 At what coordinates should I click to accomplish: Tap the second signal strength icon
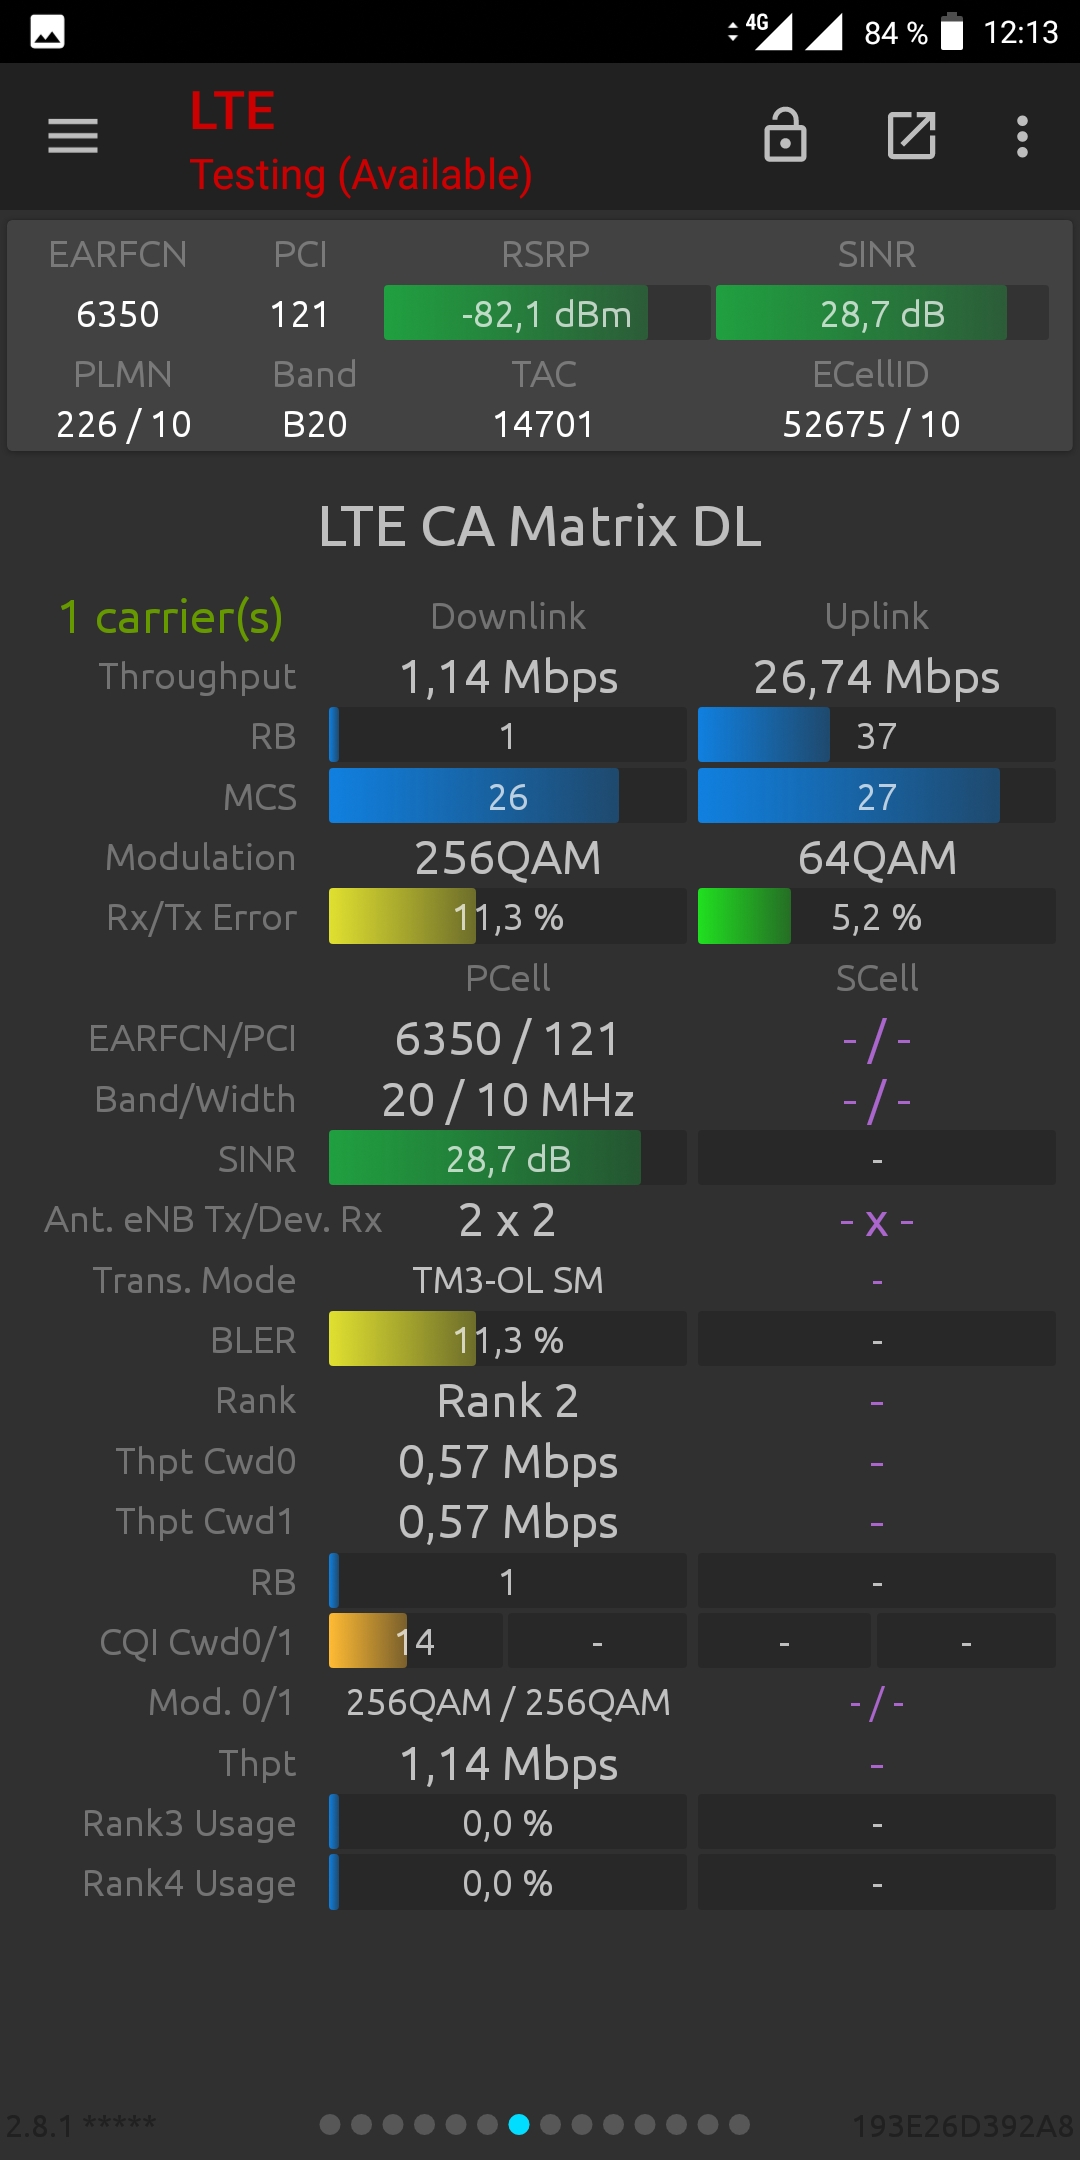(x=824, y=31)
